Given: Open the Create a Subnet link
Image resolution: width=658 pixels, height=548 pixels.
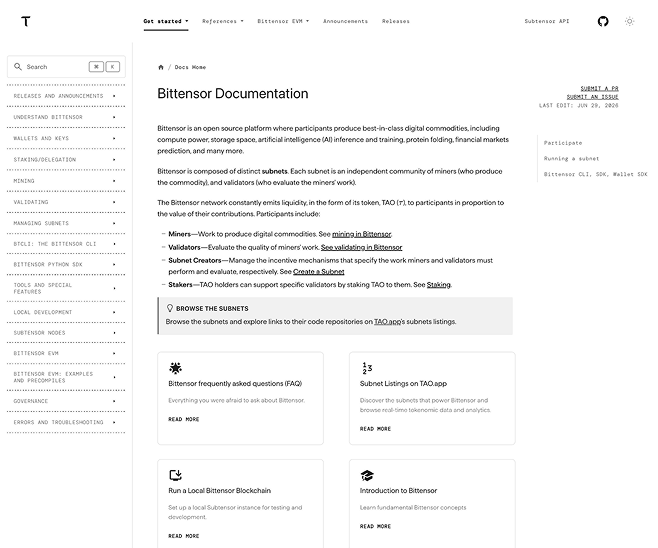Looking at the screenshot, I should (x=319, y=271).
